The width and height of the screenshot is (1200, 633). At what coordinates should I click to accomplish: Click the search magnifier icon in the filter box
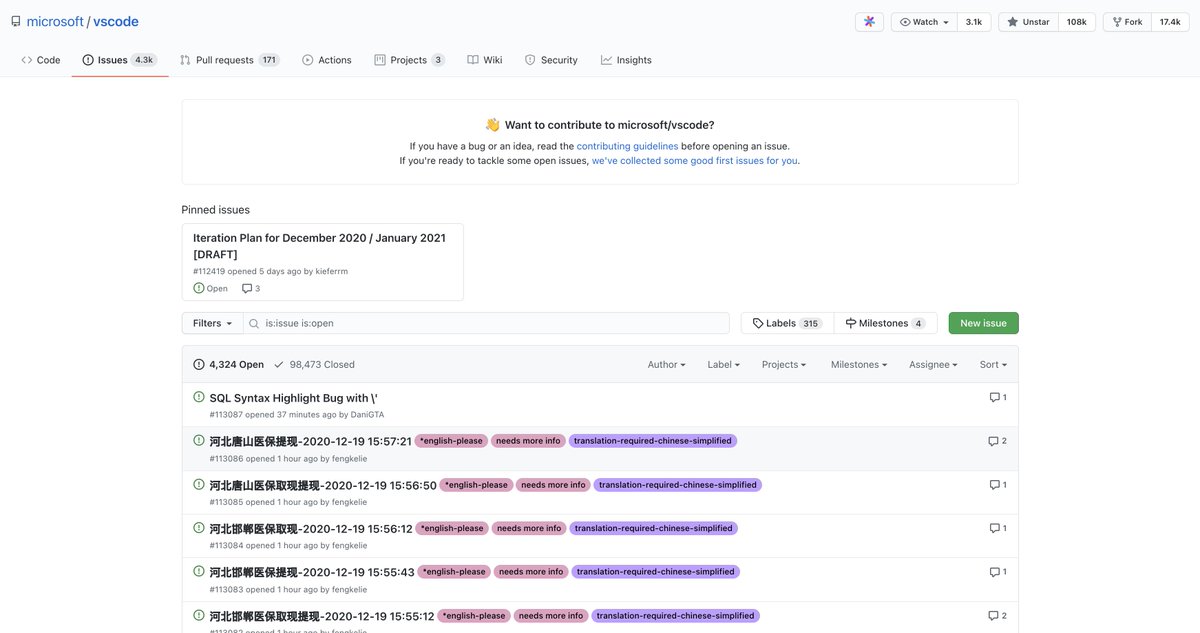(x=254, y=324)
